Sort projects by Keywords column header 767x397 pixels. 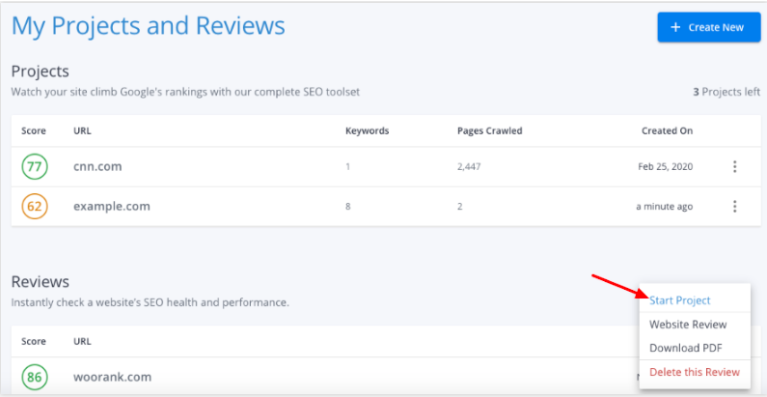coord(367,131)
